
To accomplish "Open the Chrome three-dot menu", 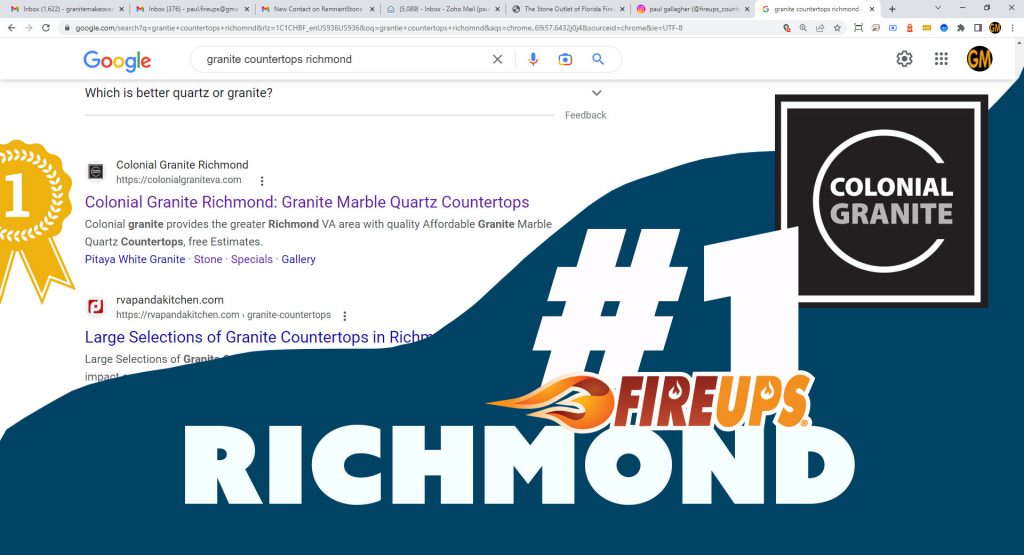I will click(1012, 28).
